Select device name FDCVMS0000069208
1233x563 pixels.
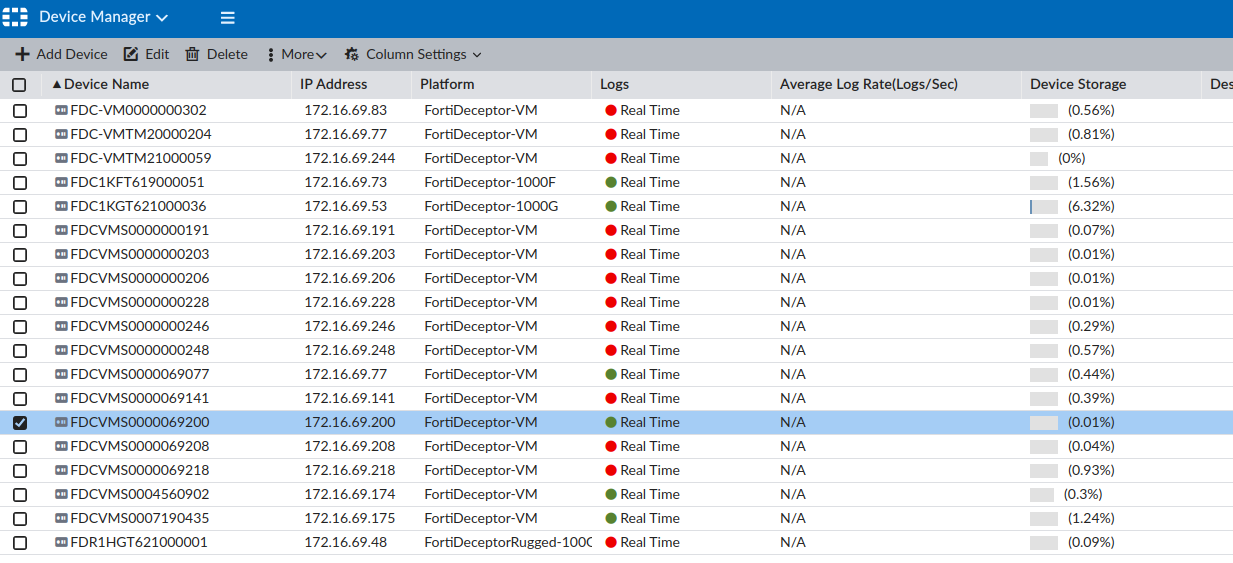(x=140, y=446)
